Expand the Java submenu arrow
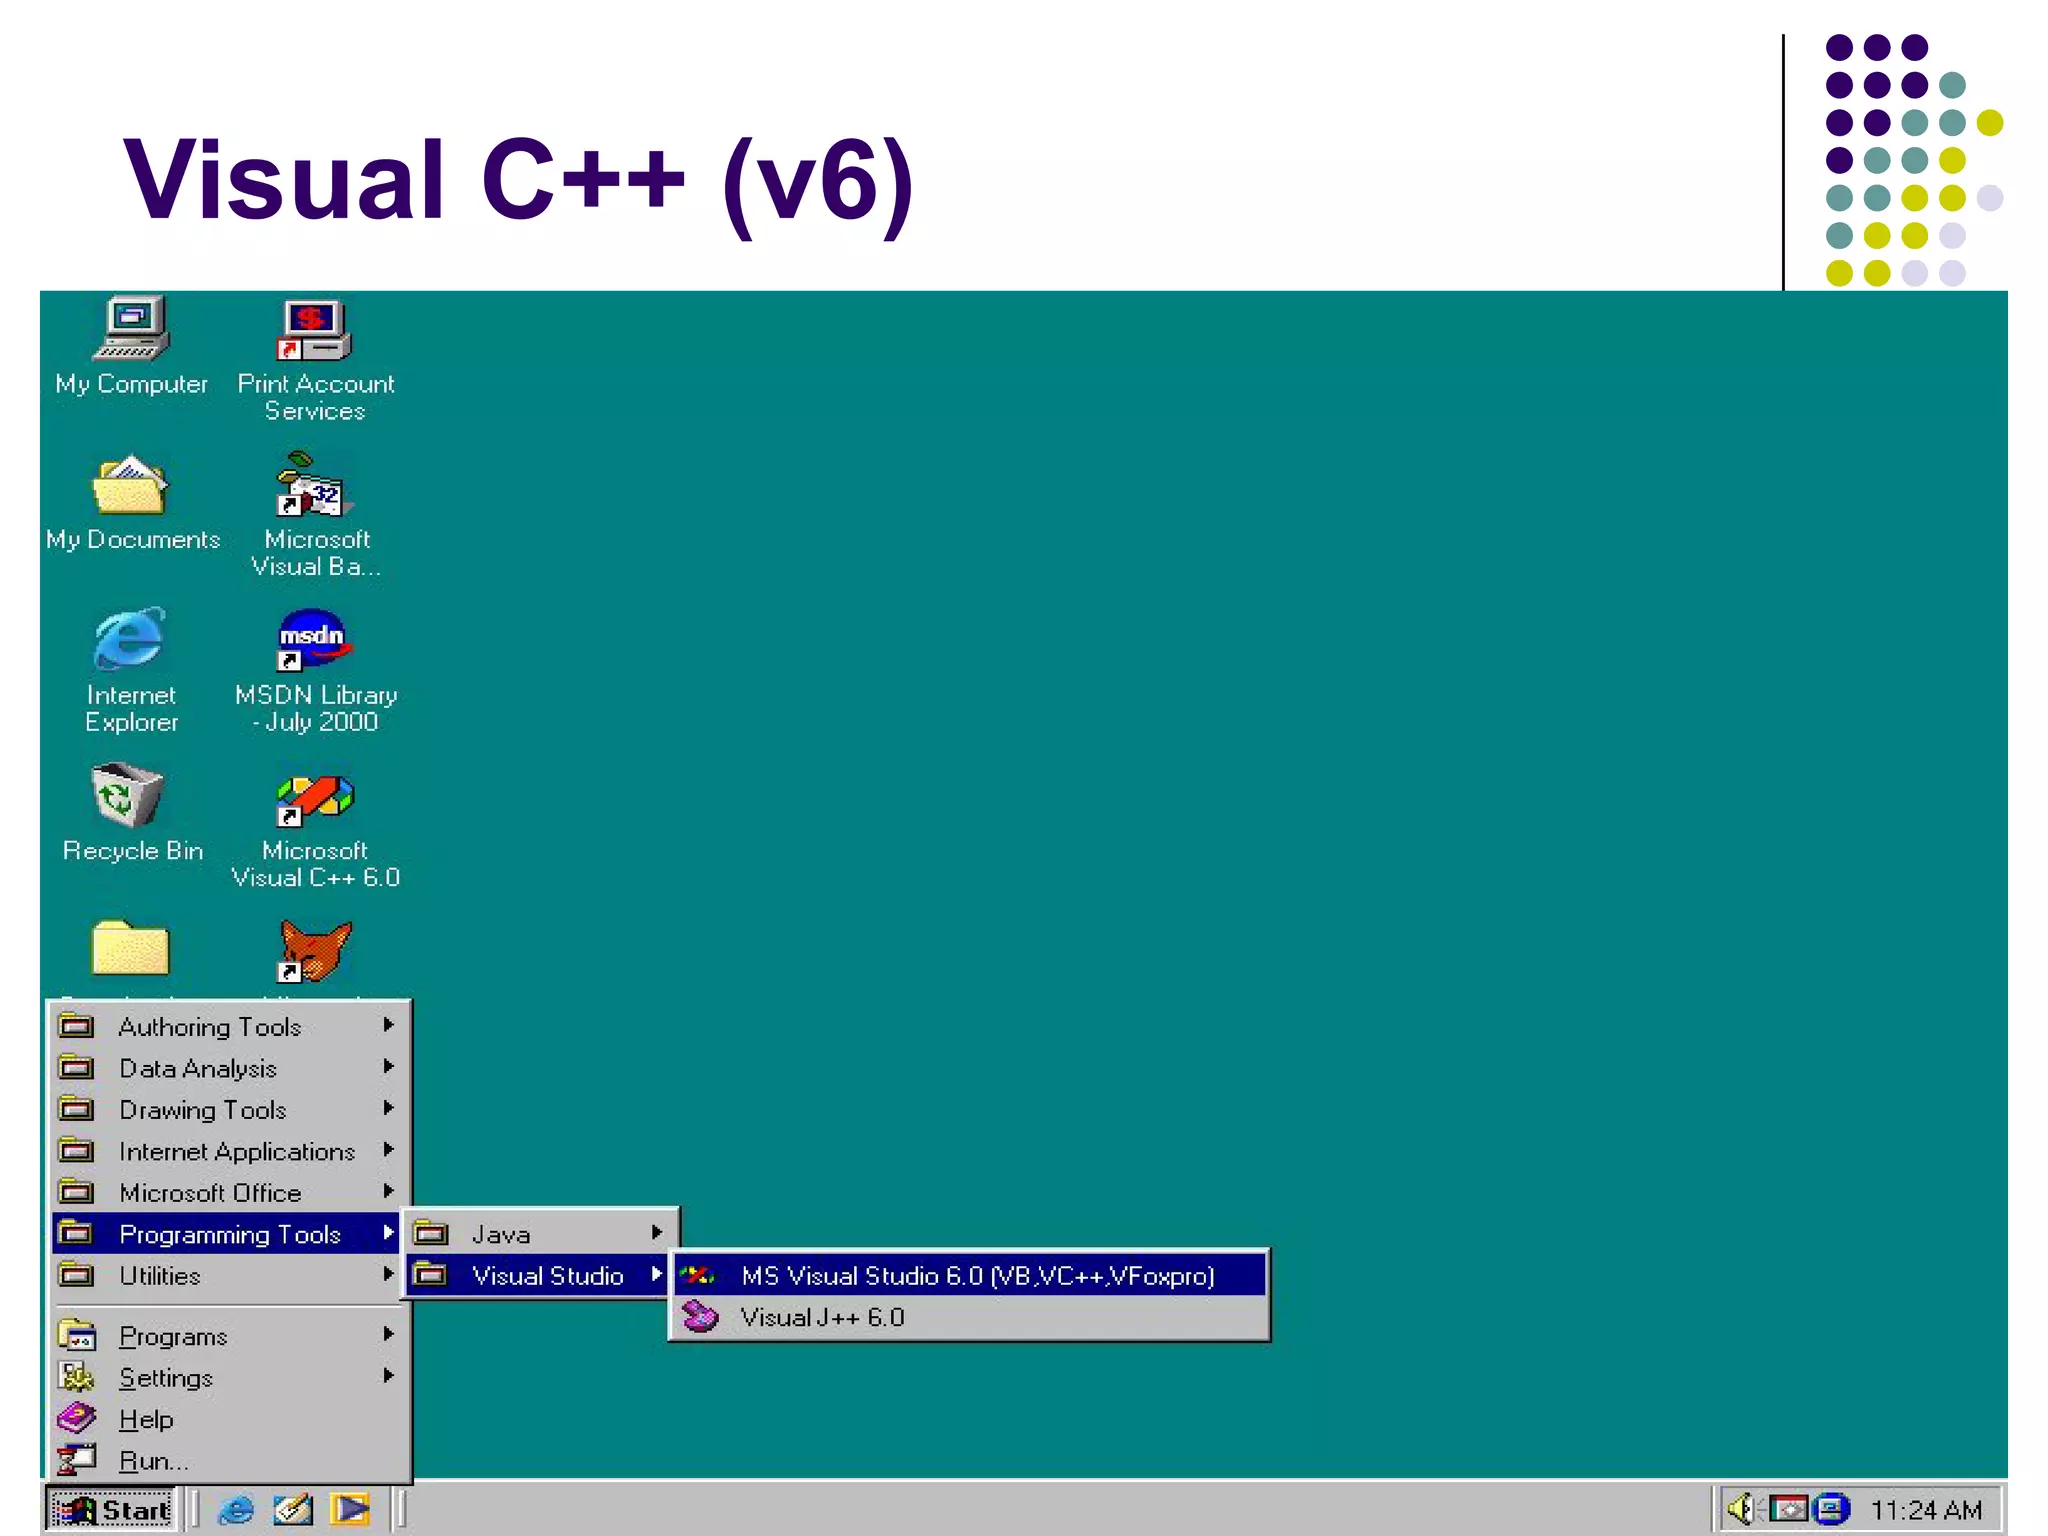The width and height of the screenshot is (2048, 1536). click(657, 1233)
